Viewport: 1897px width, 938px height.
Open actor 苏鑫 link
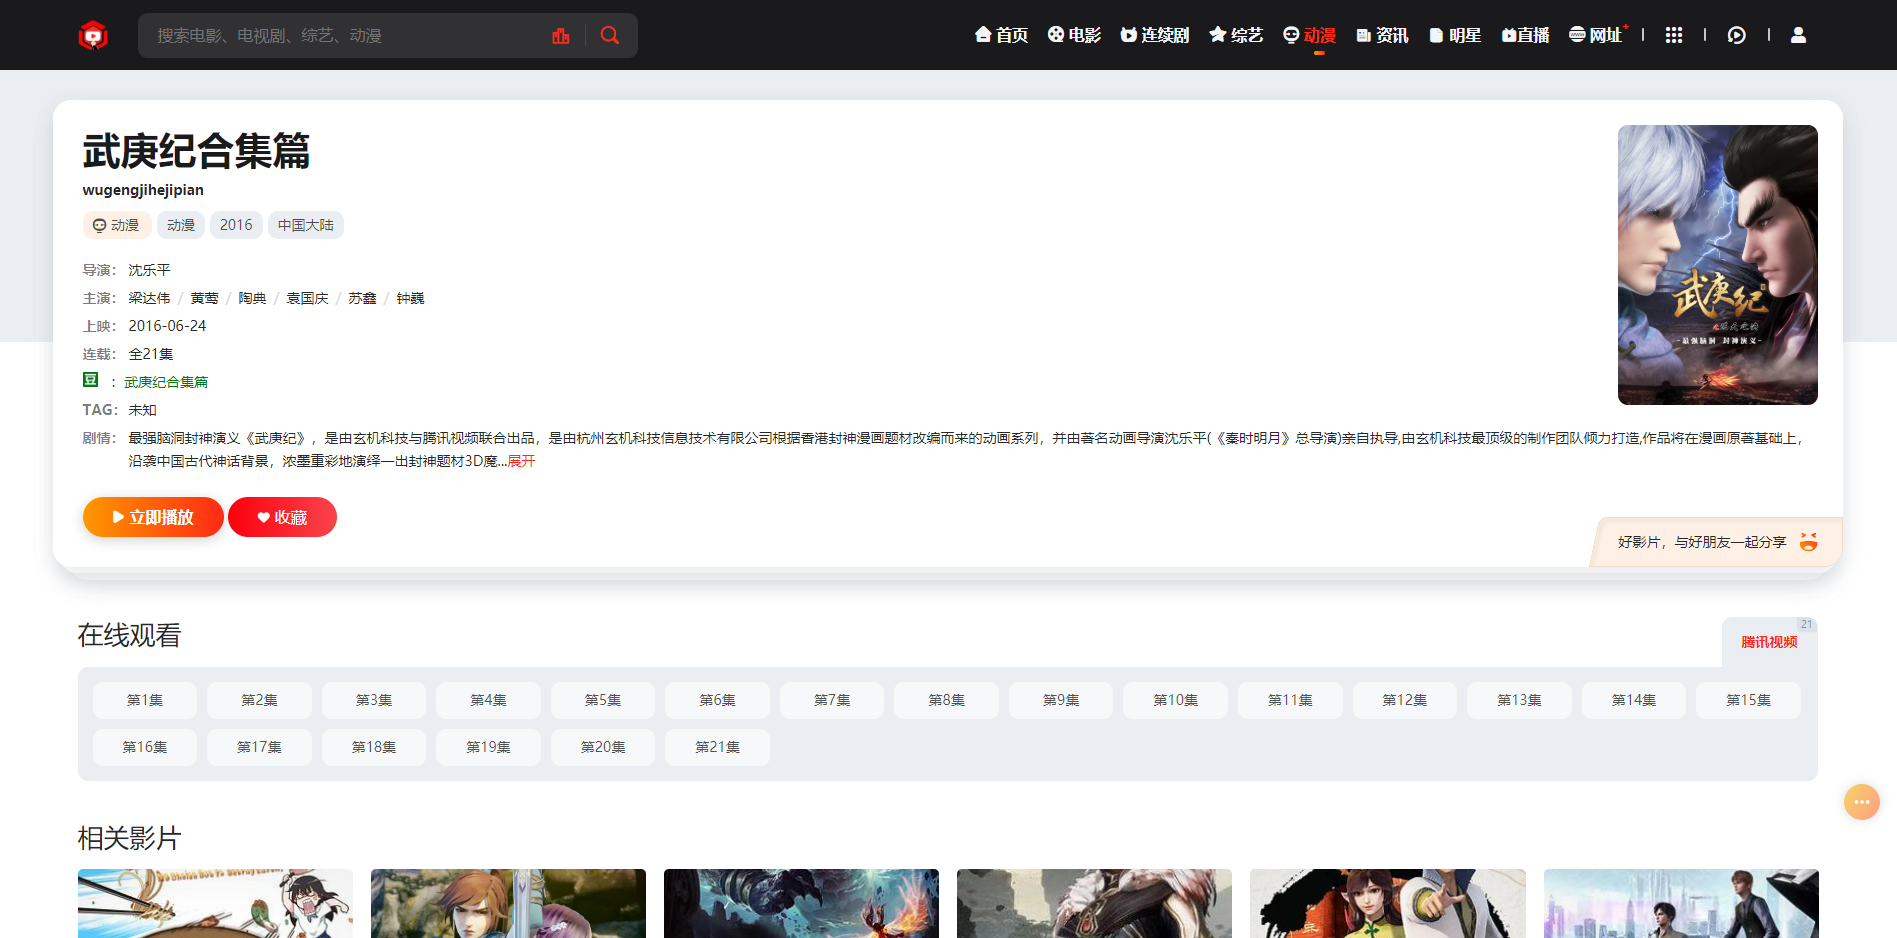362,298
